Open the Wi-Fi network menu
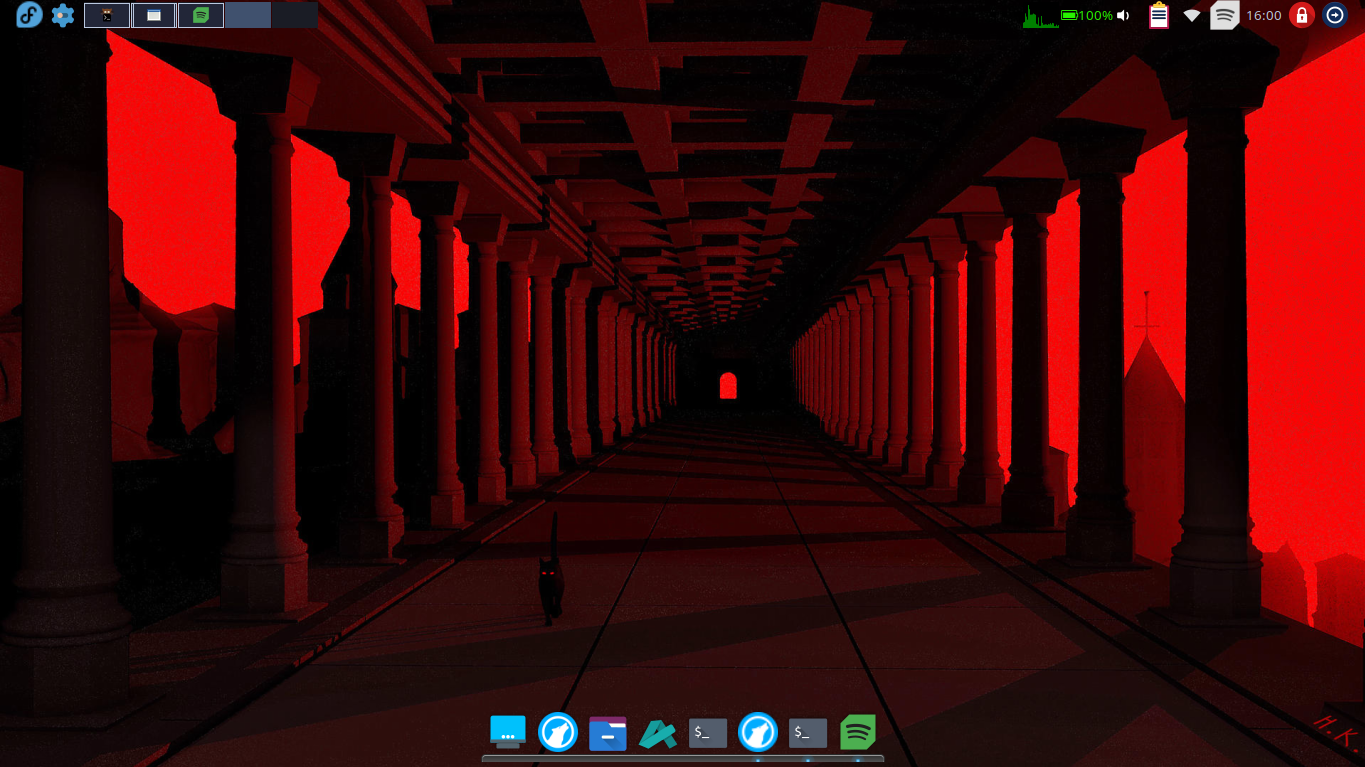Viewport: 1365px width, 767px height. pyautogui.click(x=1191, y=16)
